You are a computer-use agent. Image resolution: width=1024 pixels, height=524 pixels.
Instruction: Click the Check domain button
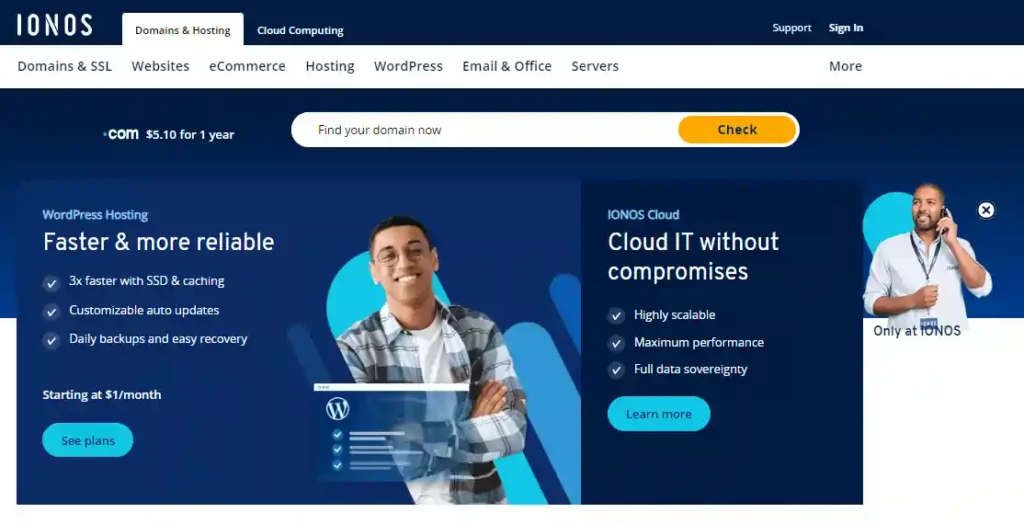737,129
